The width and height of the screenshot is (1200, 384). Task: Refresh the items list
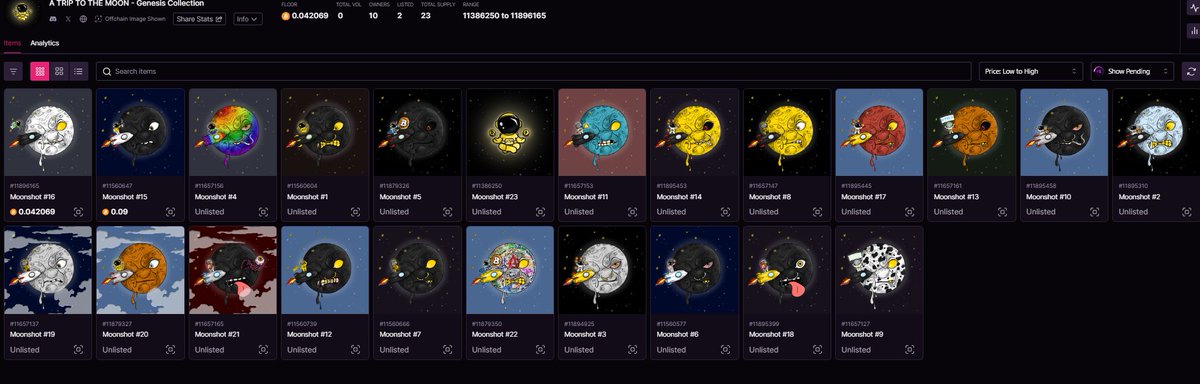(x=1190, y=71)
